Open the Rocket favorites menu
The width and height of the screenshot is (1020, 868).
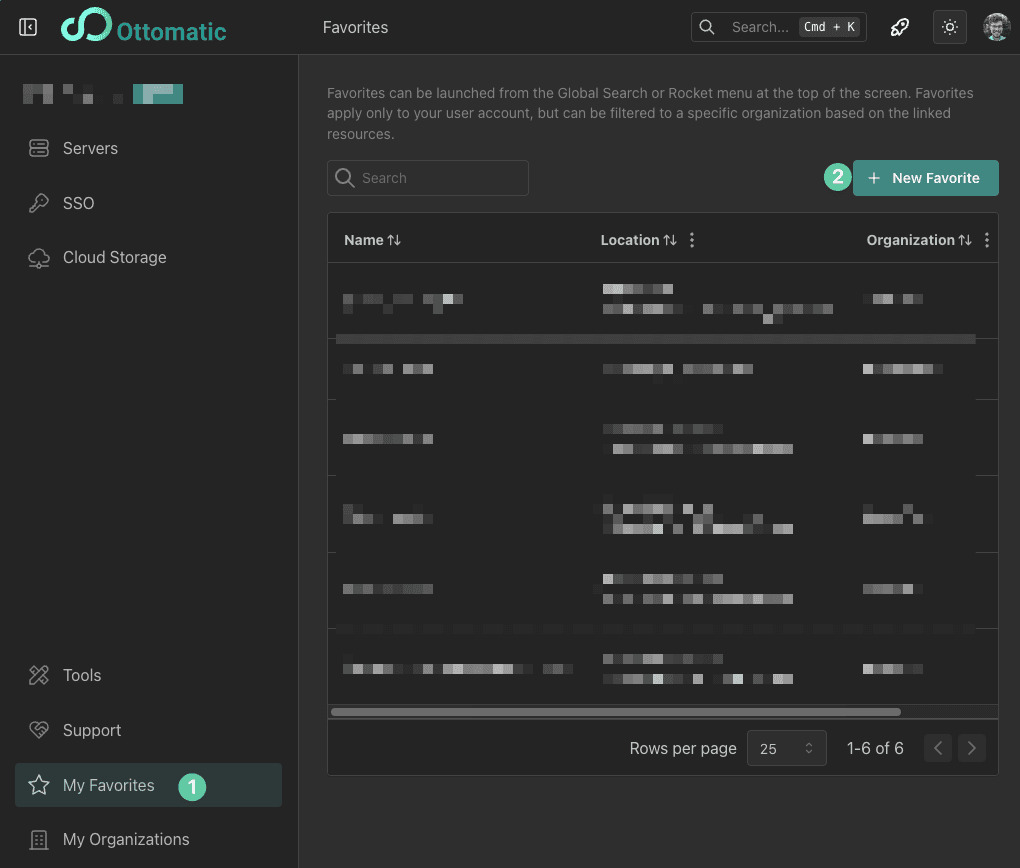tap(900, 27)
